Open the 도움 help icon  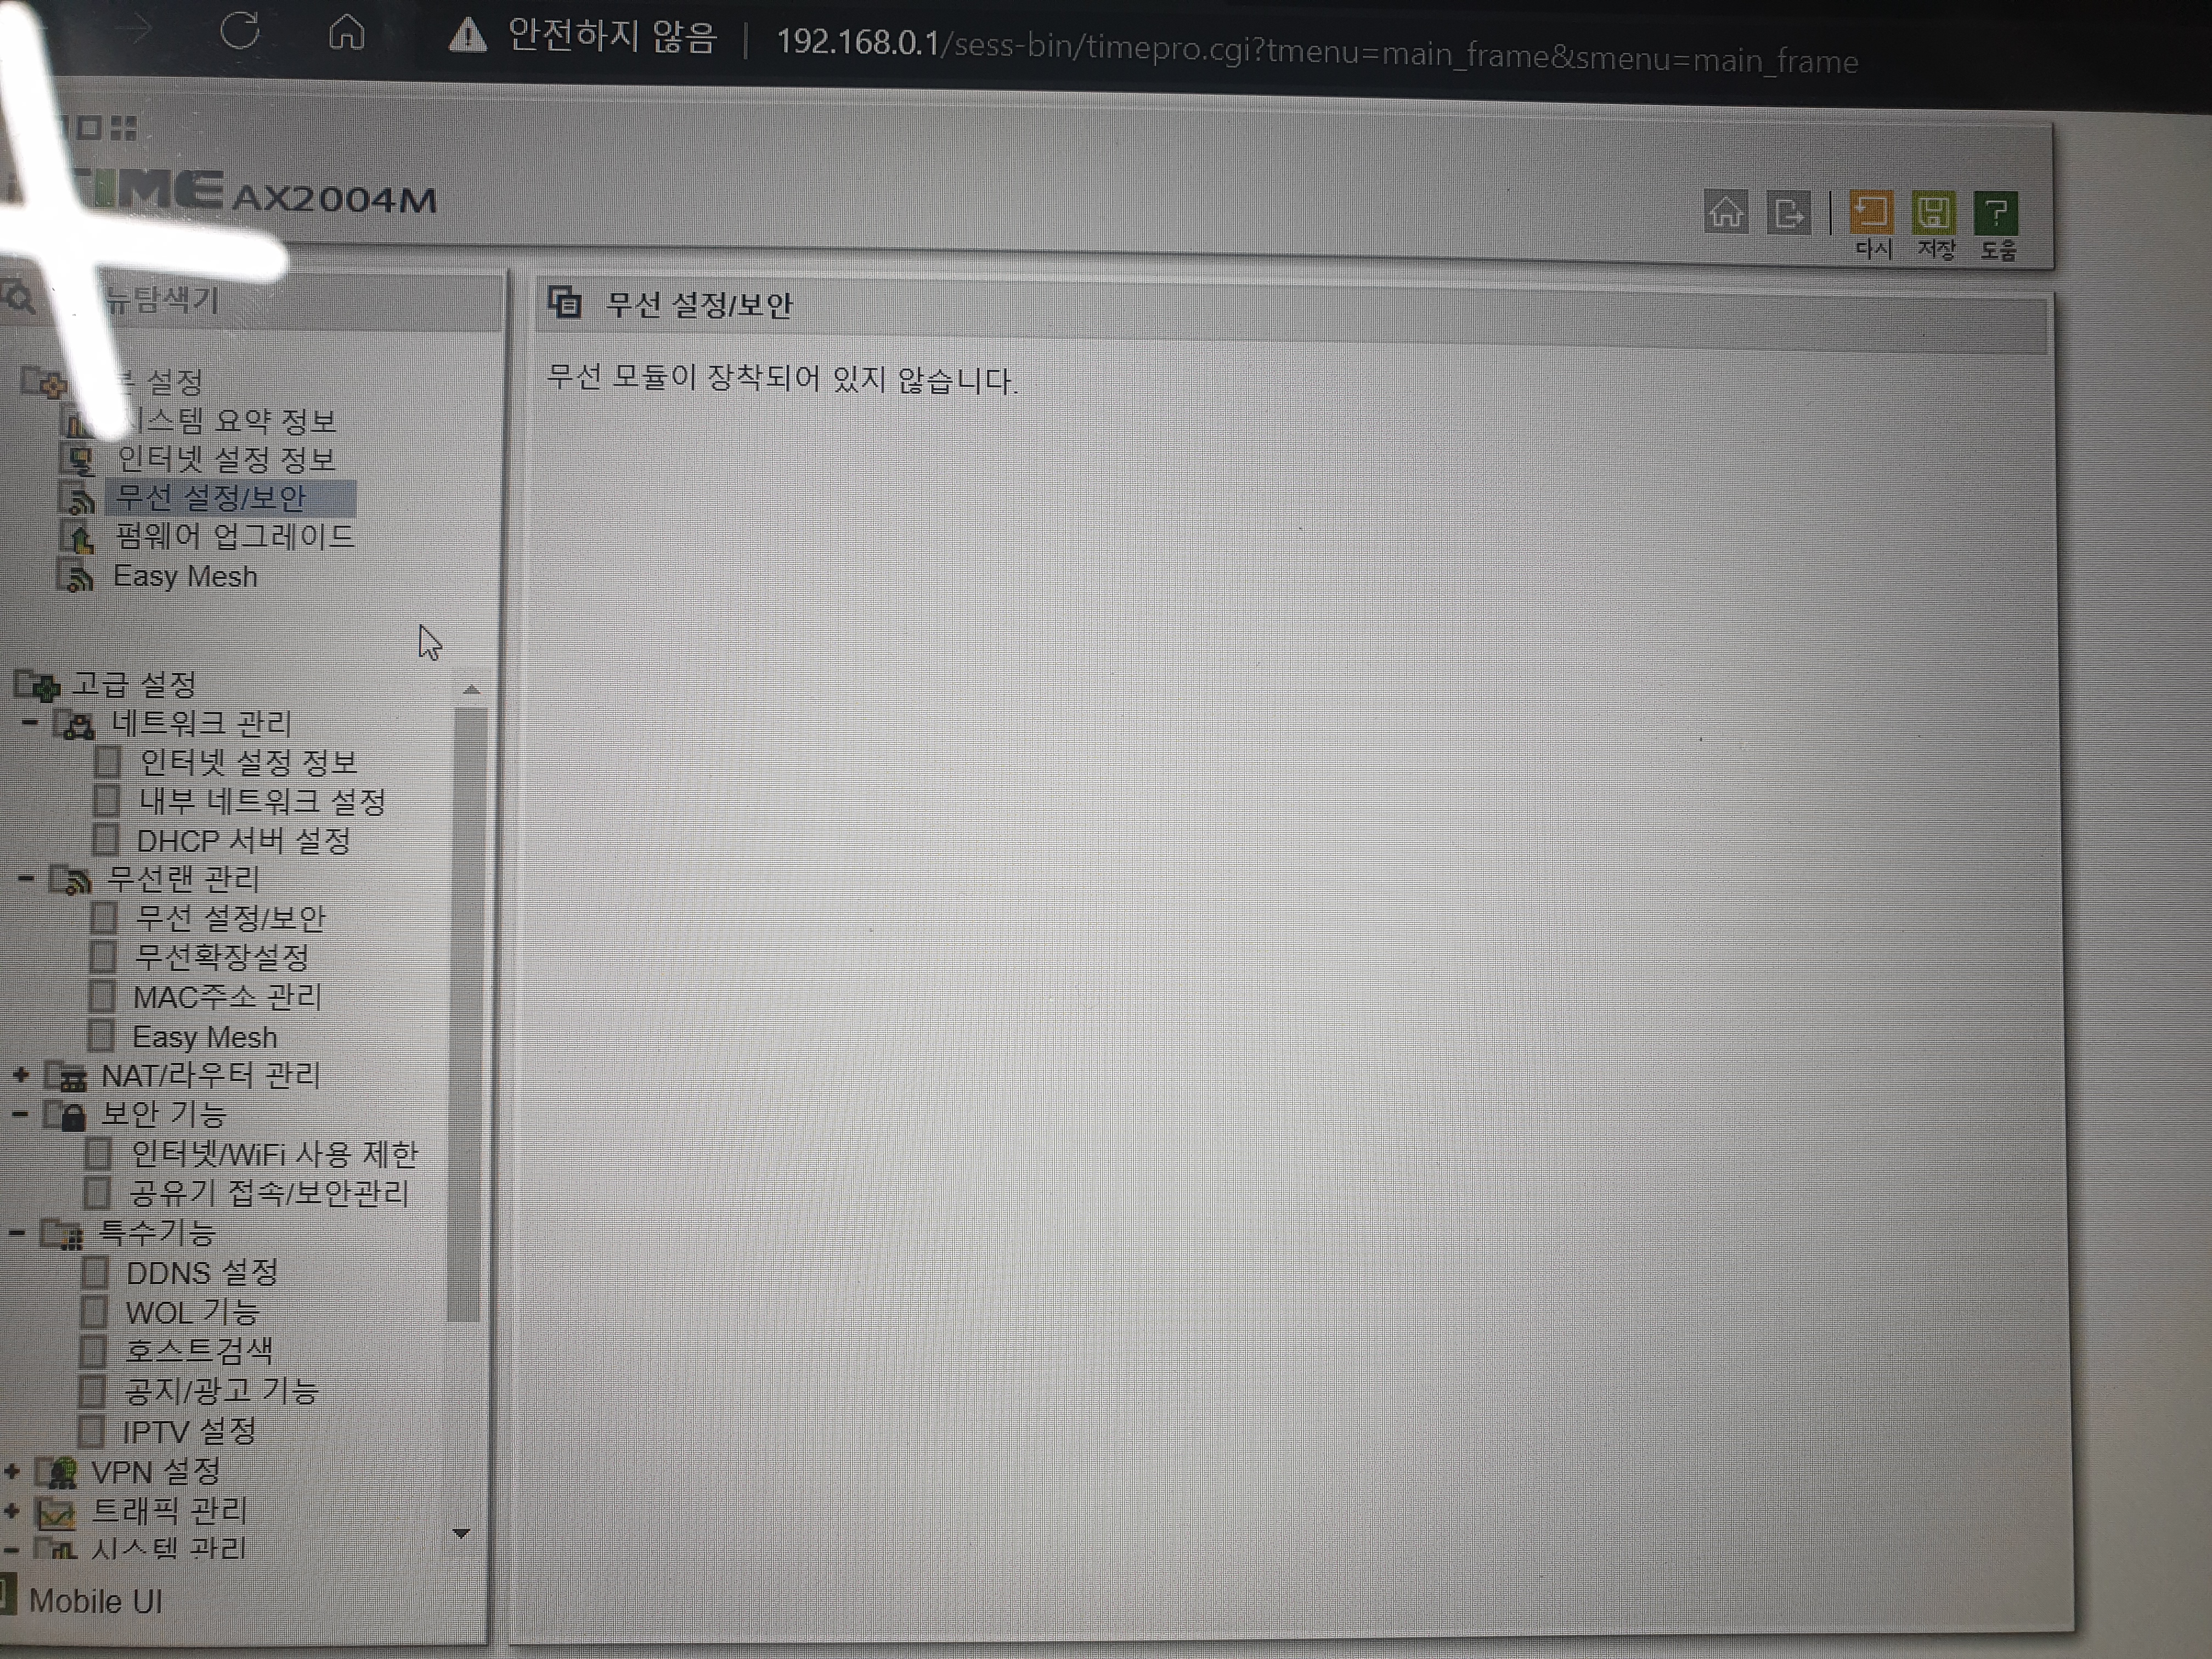(x=1996, y=212)
